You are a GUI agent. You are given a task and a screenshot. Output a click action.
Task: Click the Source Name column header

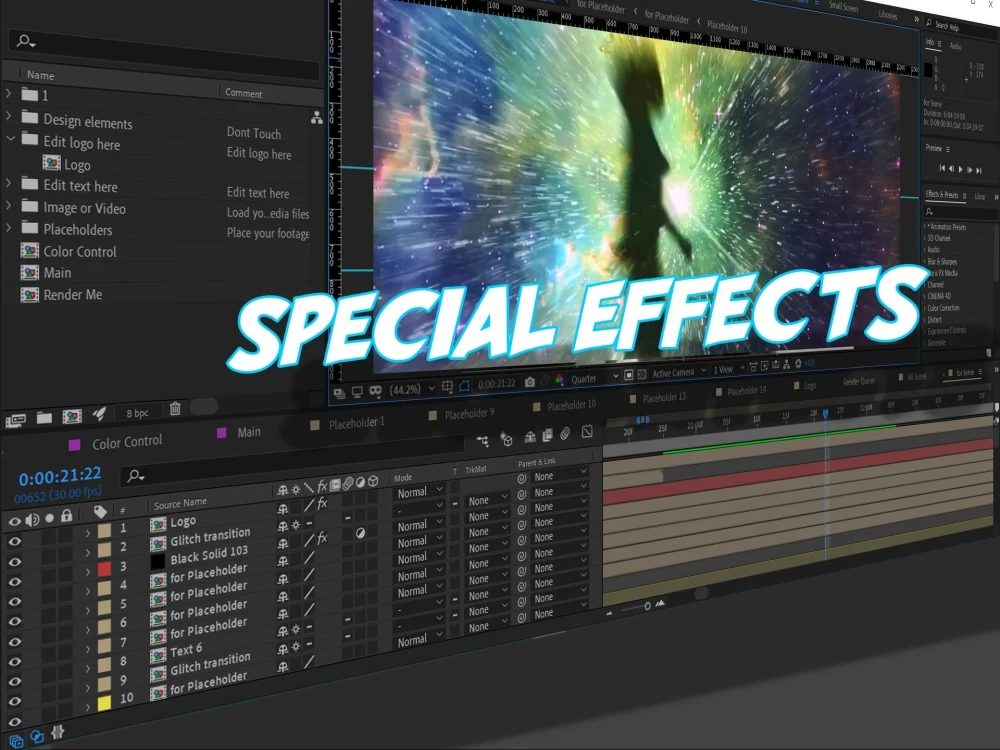point(180,504)
